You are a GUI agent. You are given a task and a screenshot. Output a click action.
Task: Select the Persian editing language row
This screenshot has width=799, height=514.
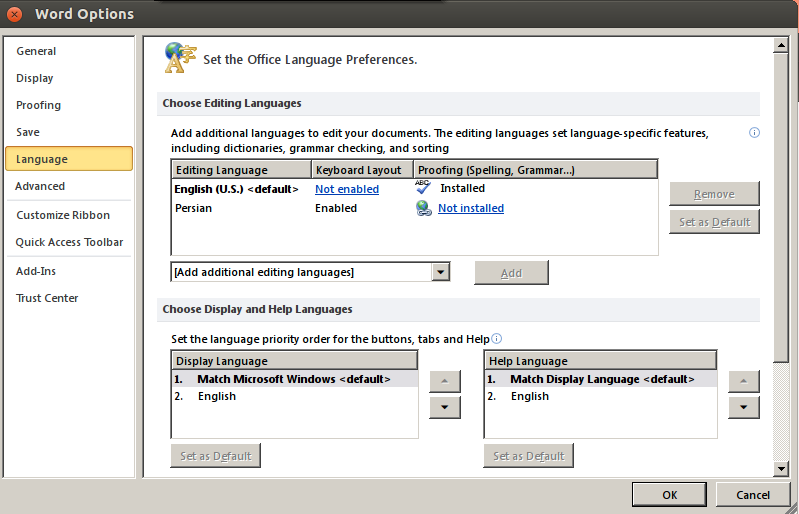coord(414,208)
